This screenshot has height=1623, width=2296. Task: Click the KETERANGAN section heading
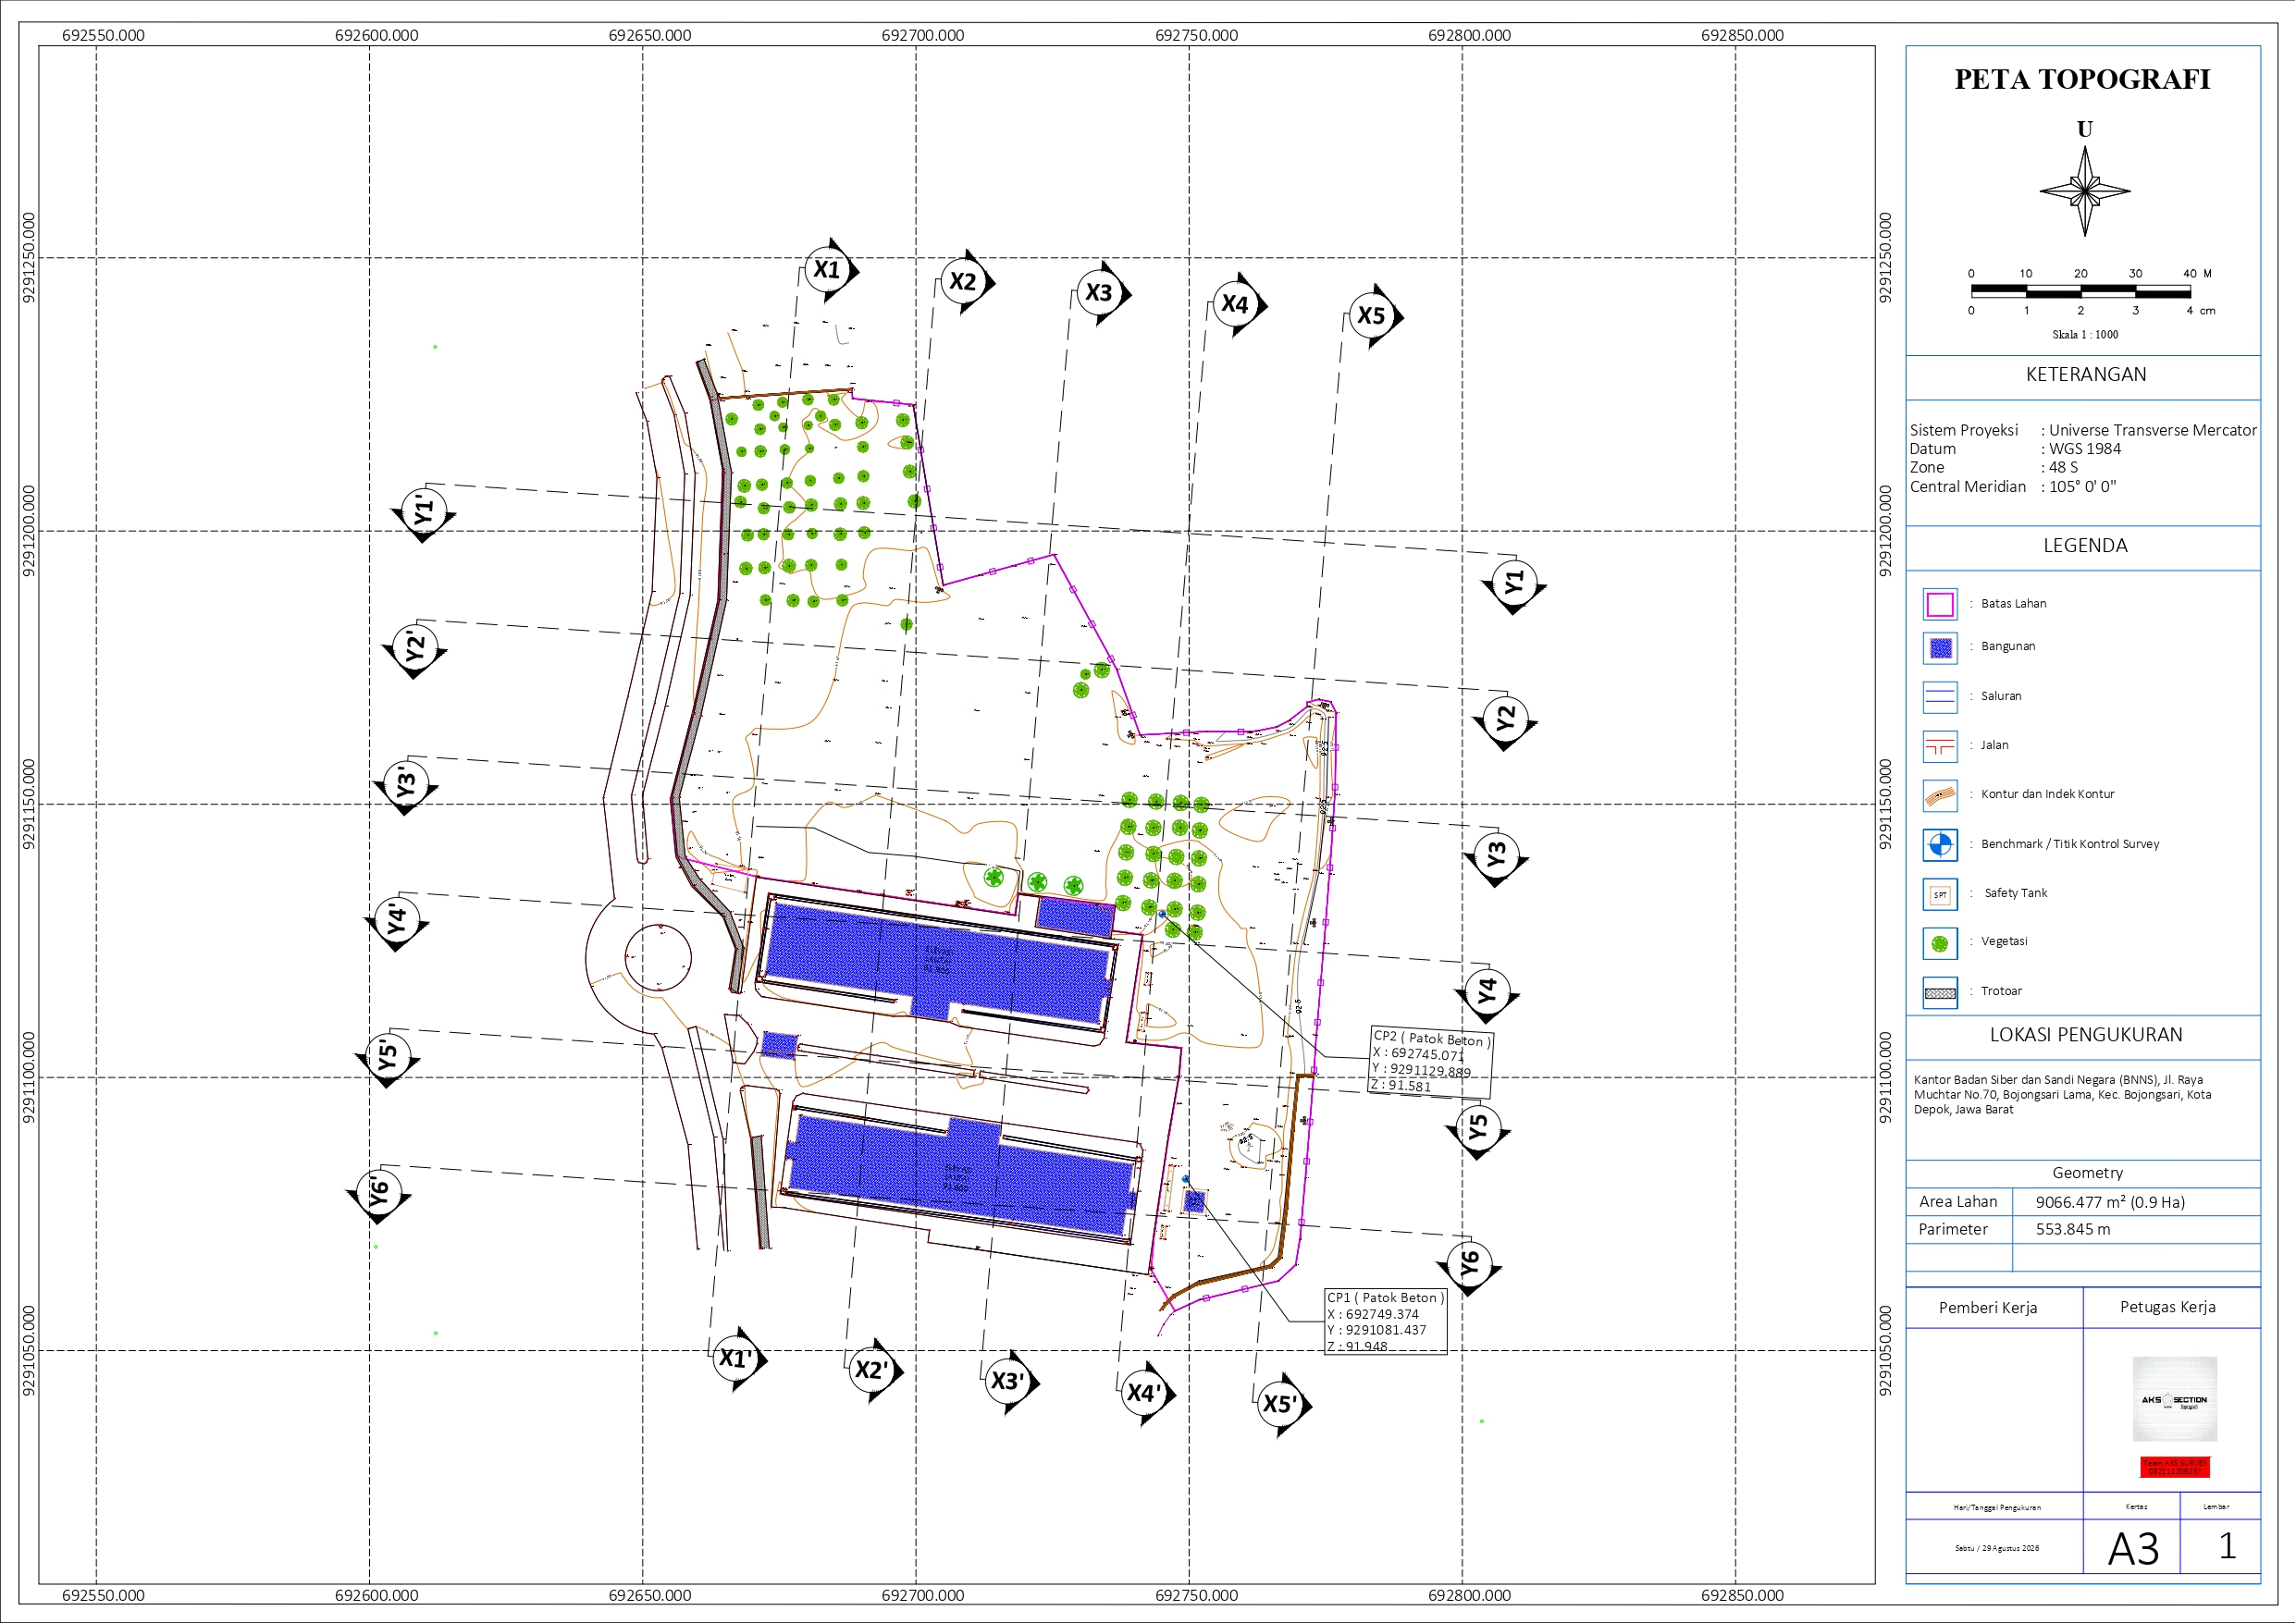(2086, 374)
